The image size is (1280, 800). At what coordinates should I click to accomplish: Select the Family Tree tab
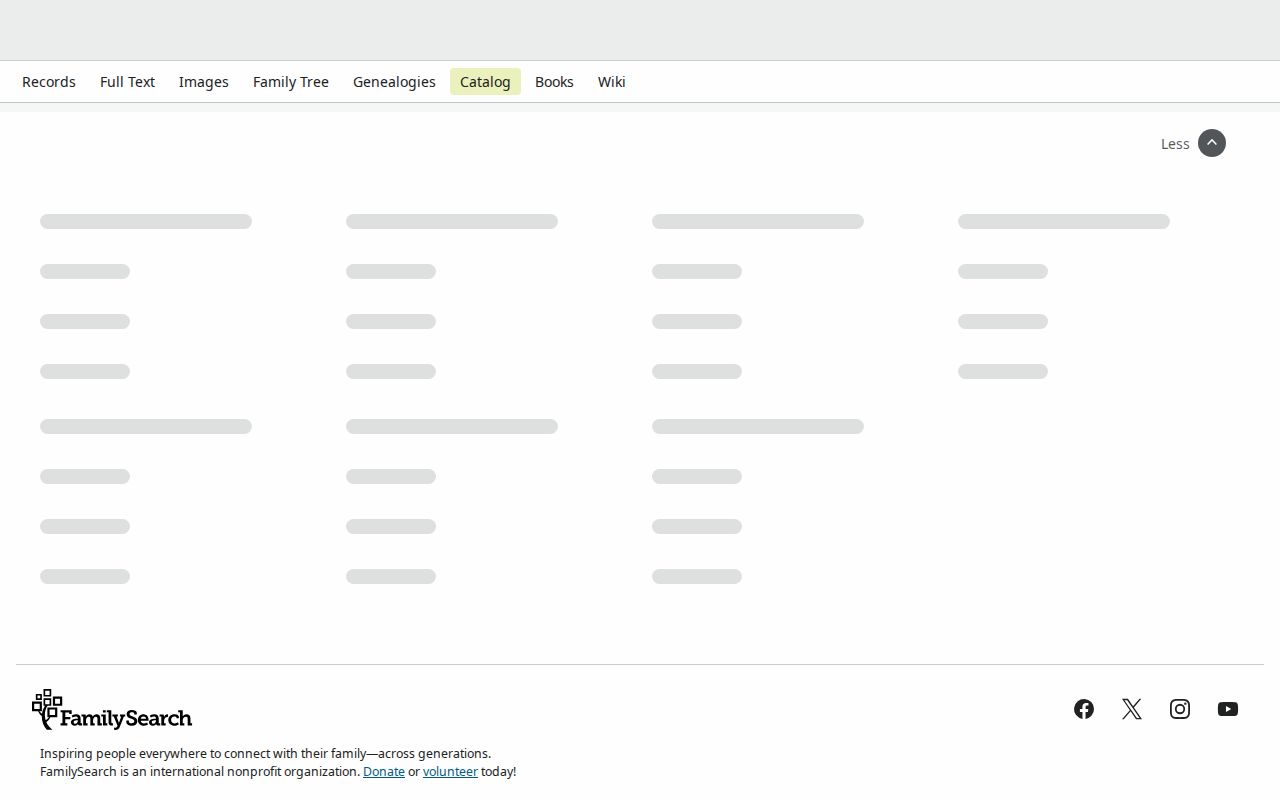[291, 82]
